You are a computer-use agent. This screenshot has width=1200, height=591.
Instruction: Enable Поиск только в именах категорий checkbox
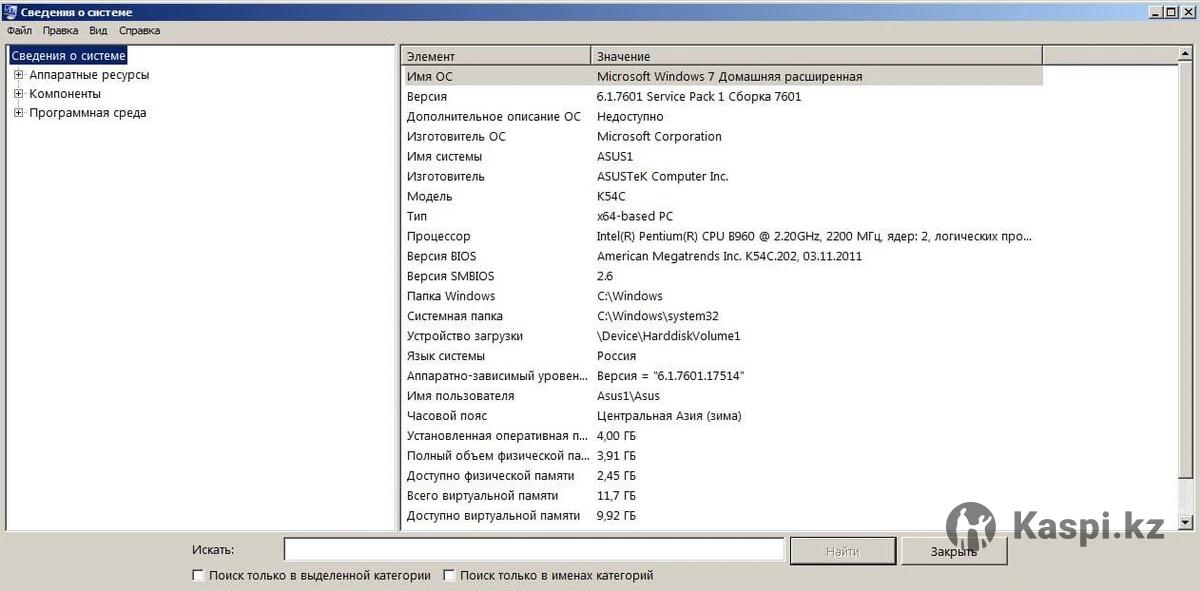(450, 576)
